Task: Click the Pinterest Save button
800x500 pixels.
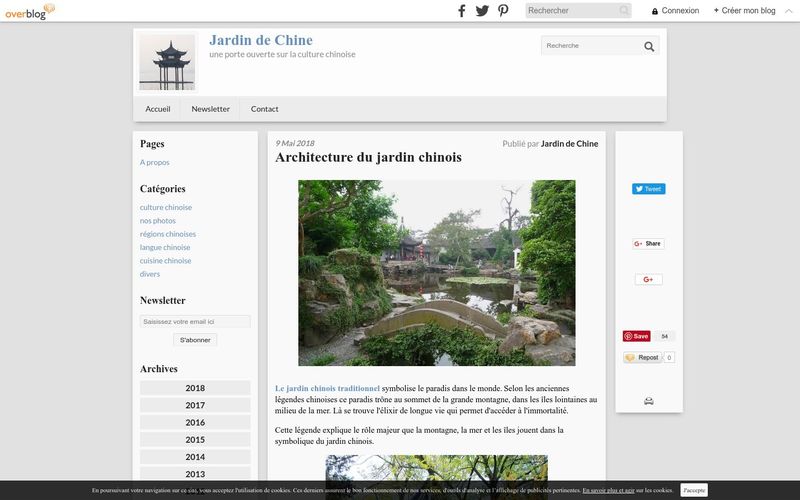Action: pyautogui.click(x=636, y=336)
